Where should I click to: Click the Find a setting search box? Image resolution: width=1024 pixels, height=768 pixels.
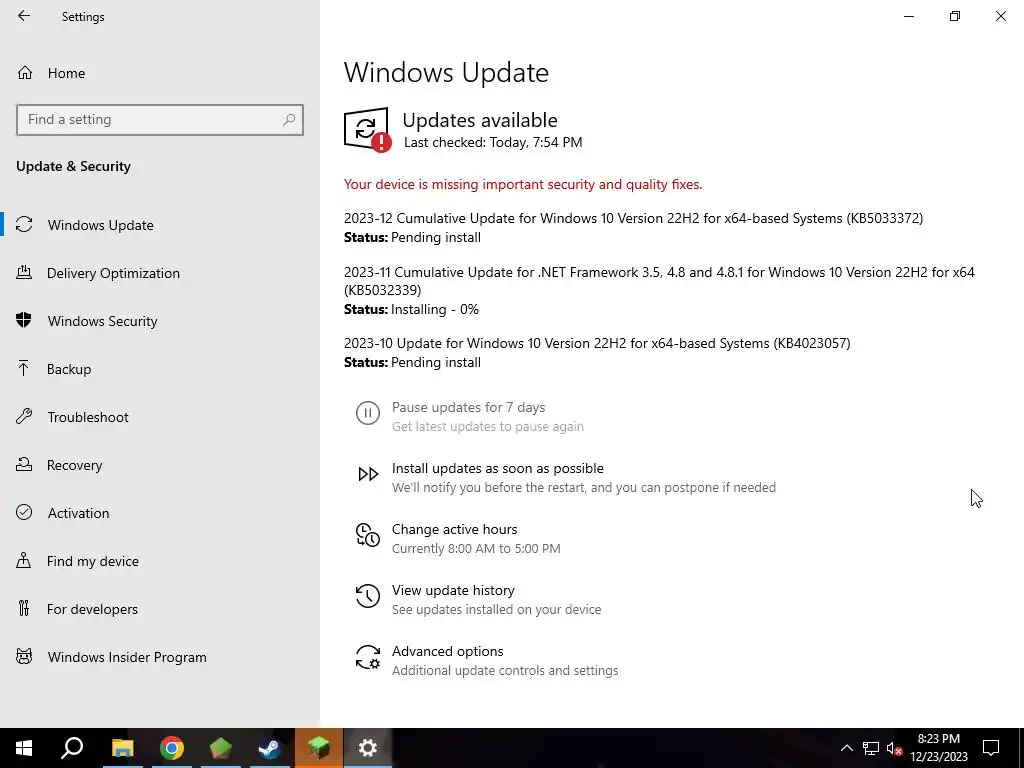pyautogui.click(x=160, y=120)
